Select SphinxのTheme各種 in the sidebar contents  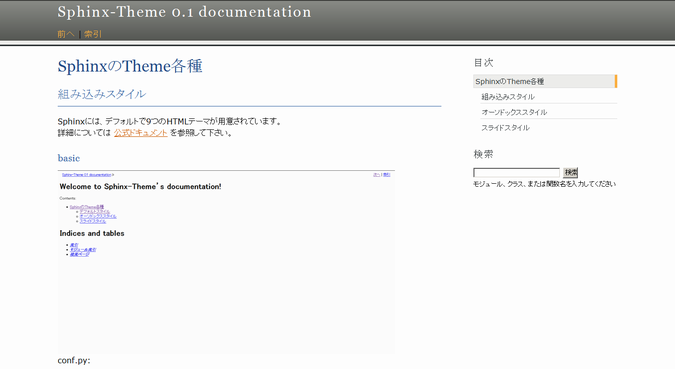(545, 81)
